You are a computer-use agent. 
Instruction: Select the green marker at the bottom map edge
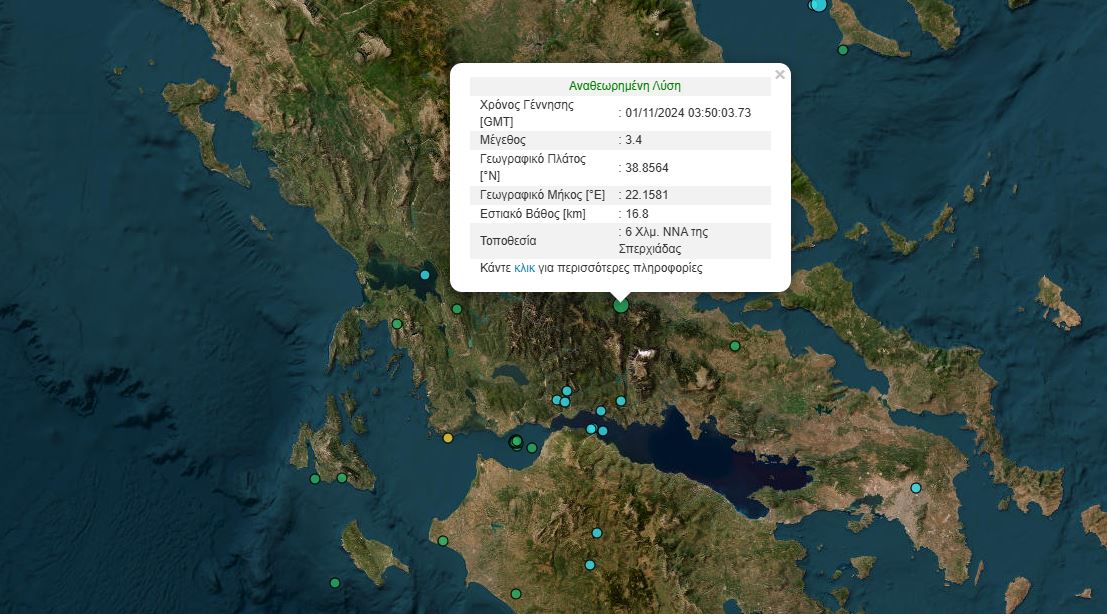[516, 593]
